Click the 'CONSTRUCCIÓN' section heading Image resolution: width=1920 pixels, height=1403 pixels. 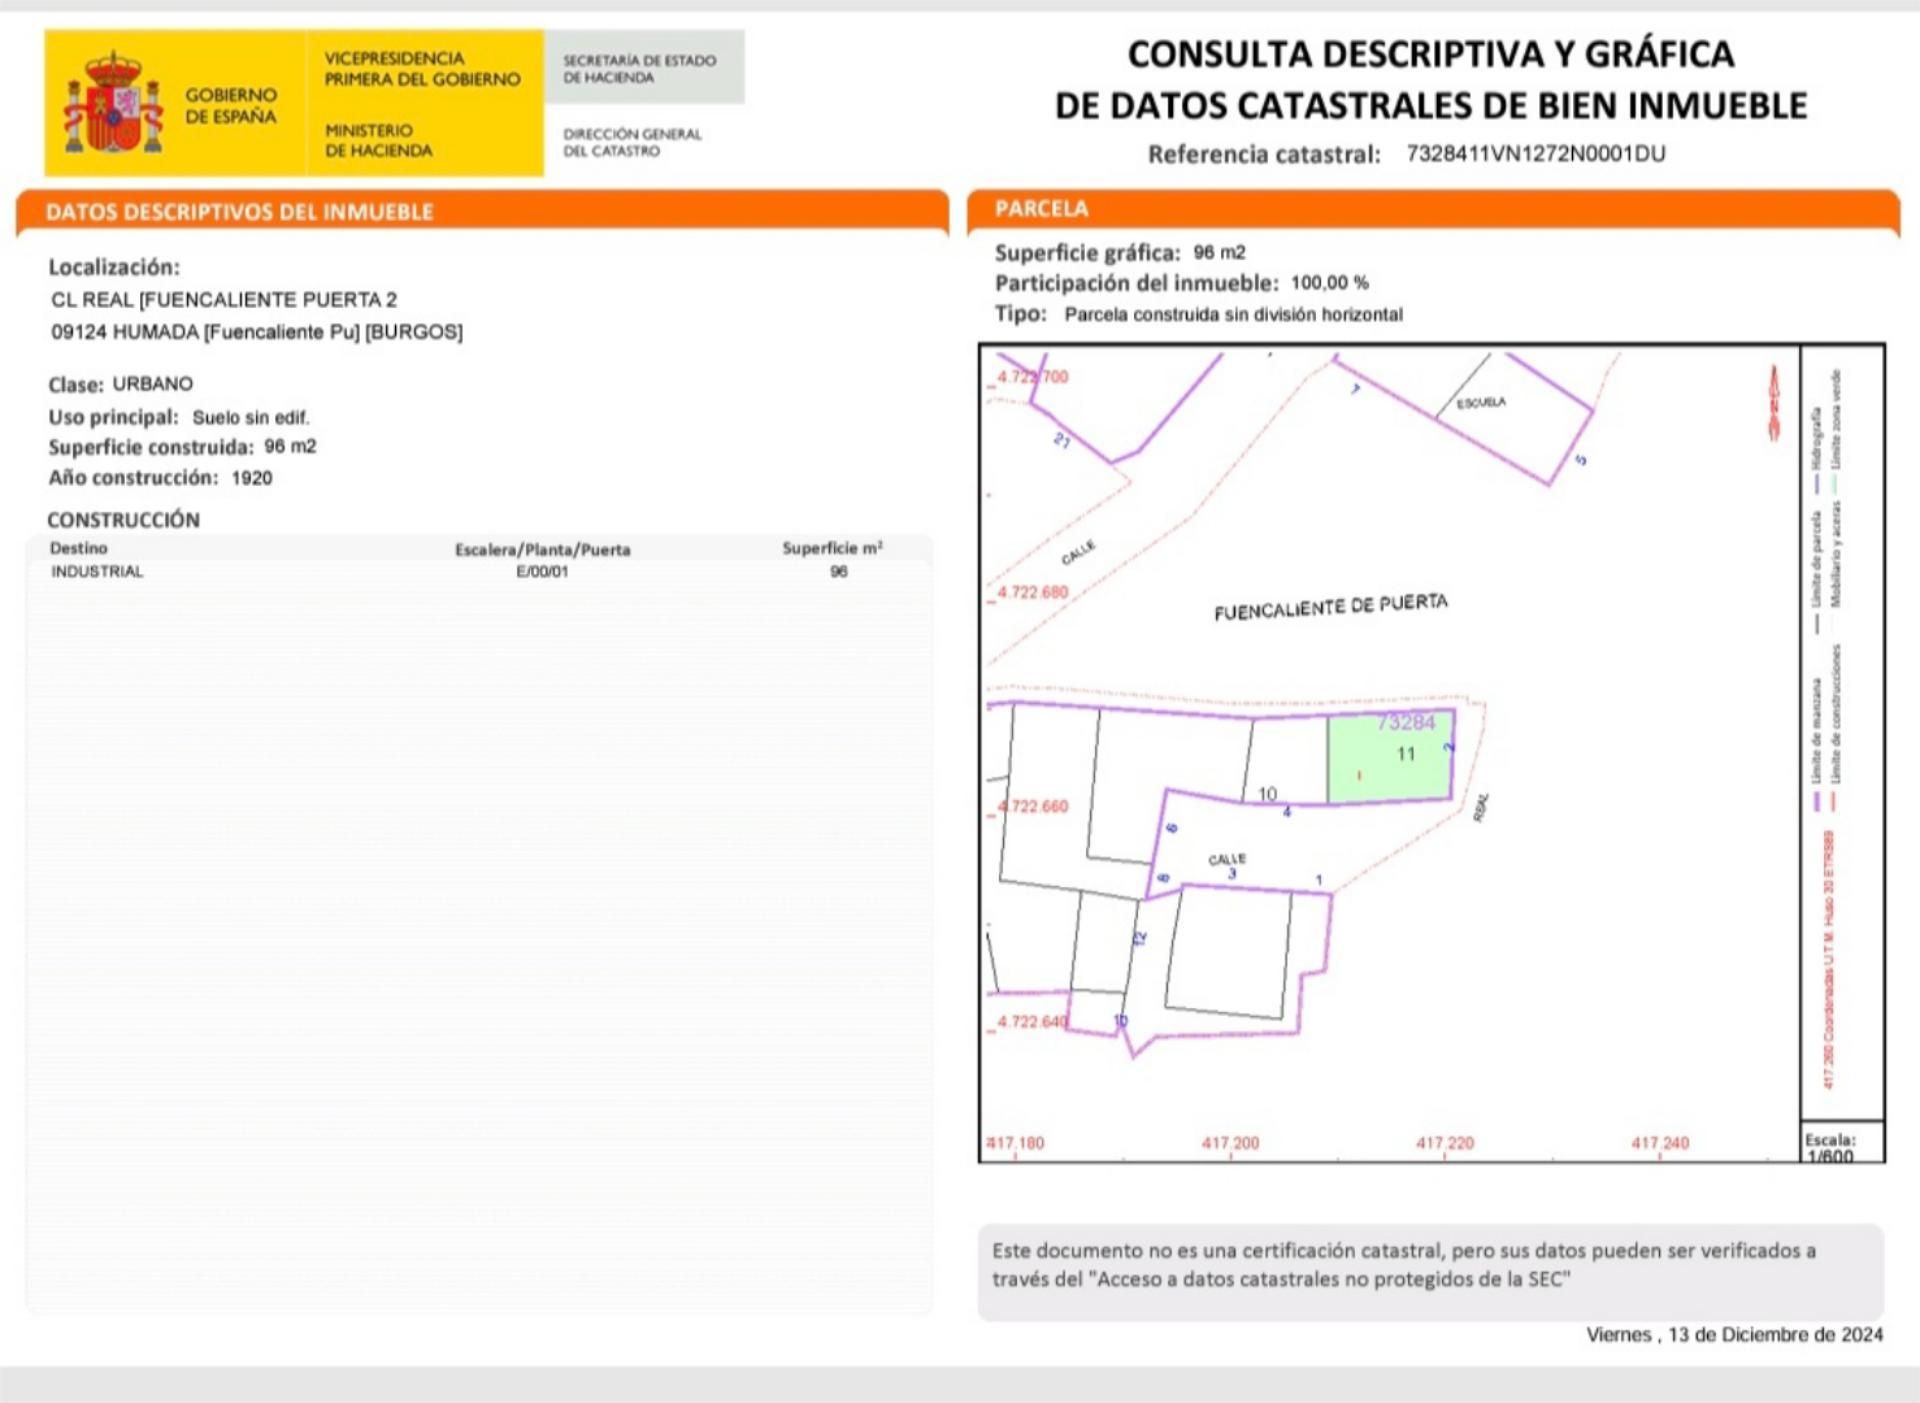123,520
